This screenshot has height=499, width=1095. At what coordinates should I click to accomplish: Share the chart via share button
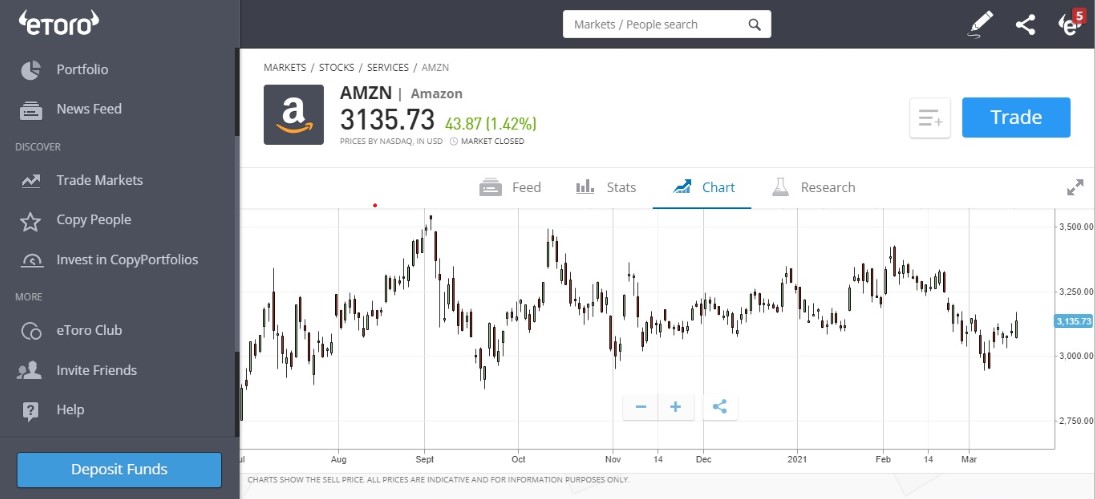pos(720,407)
